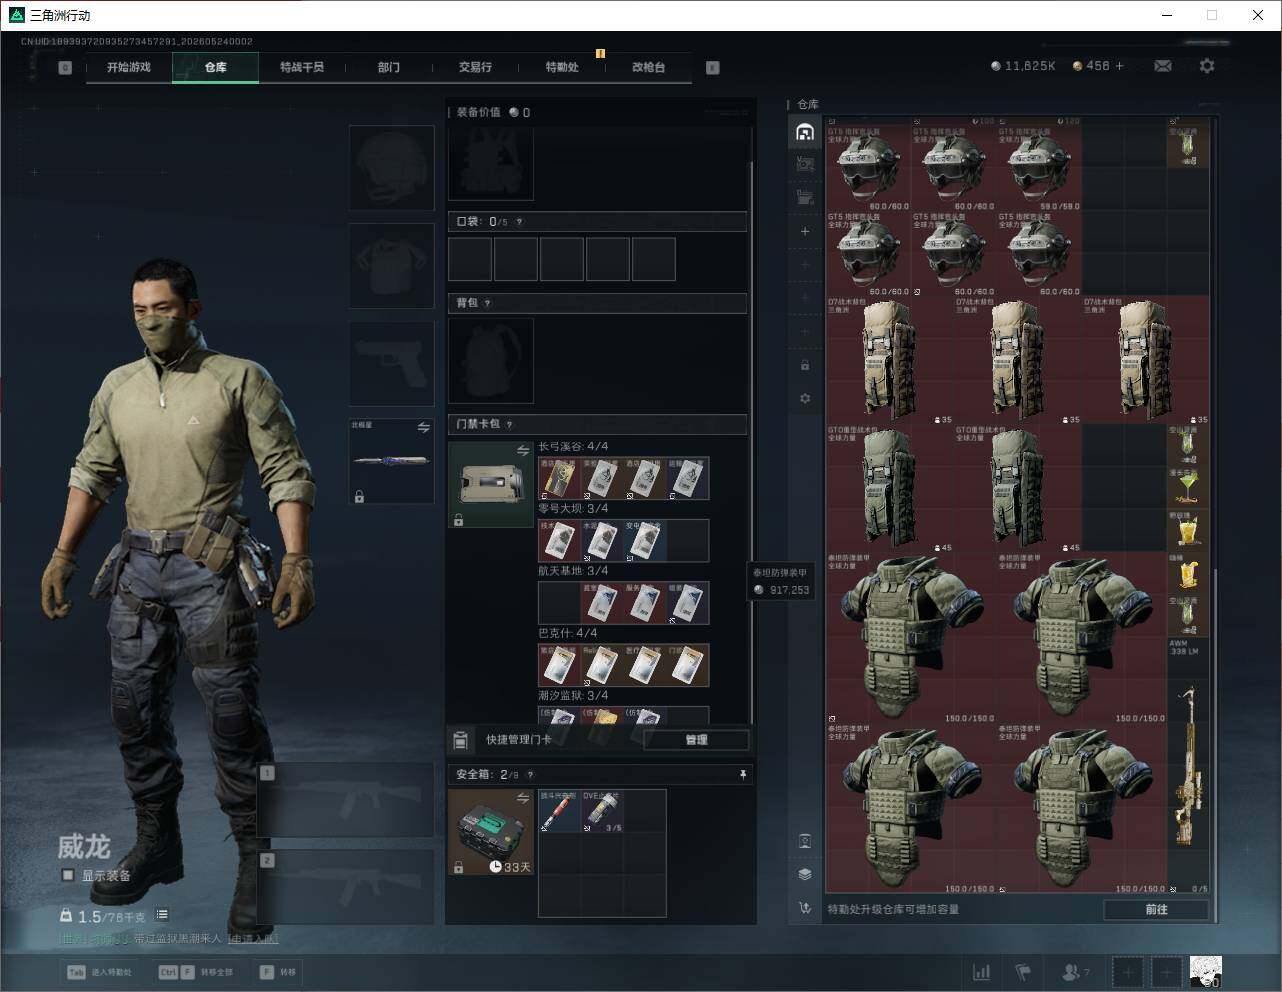The height and width of the screenshot is (992, 1282).
Task: Click the 零号大坝: 3/4 card row label
Action: [x=573, y=509]
